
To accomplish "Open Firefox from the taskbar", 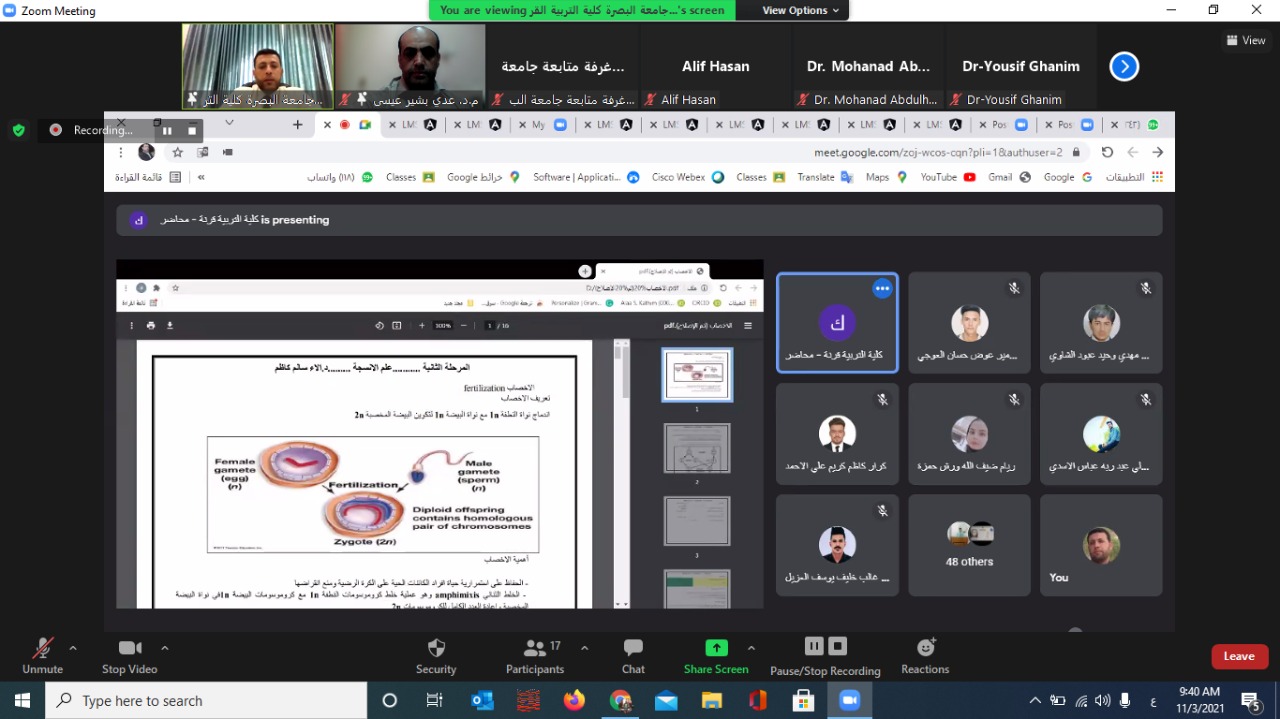I will pos(574,700).
